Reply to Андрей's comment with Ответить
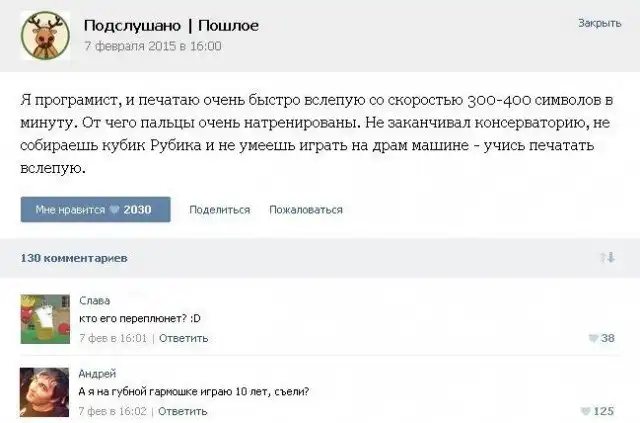The height and width of the screenshot is (423, 640). point(183,411)
